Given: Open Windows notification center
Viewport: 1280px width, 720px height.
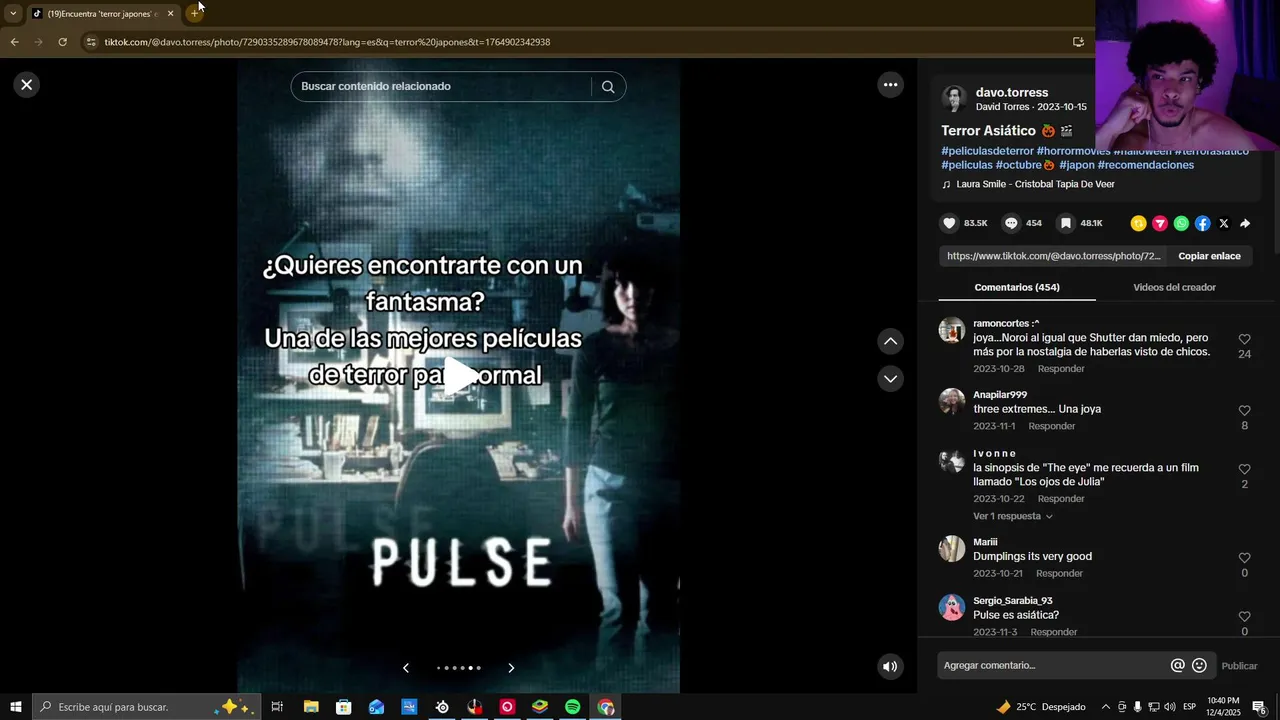Looking at the screenshot, I should click(1259, 707).
